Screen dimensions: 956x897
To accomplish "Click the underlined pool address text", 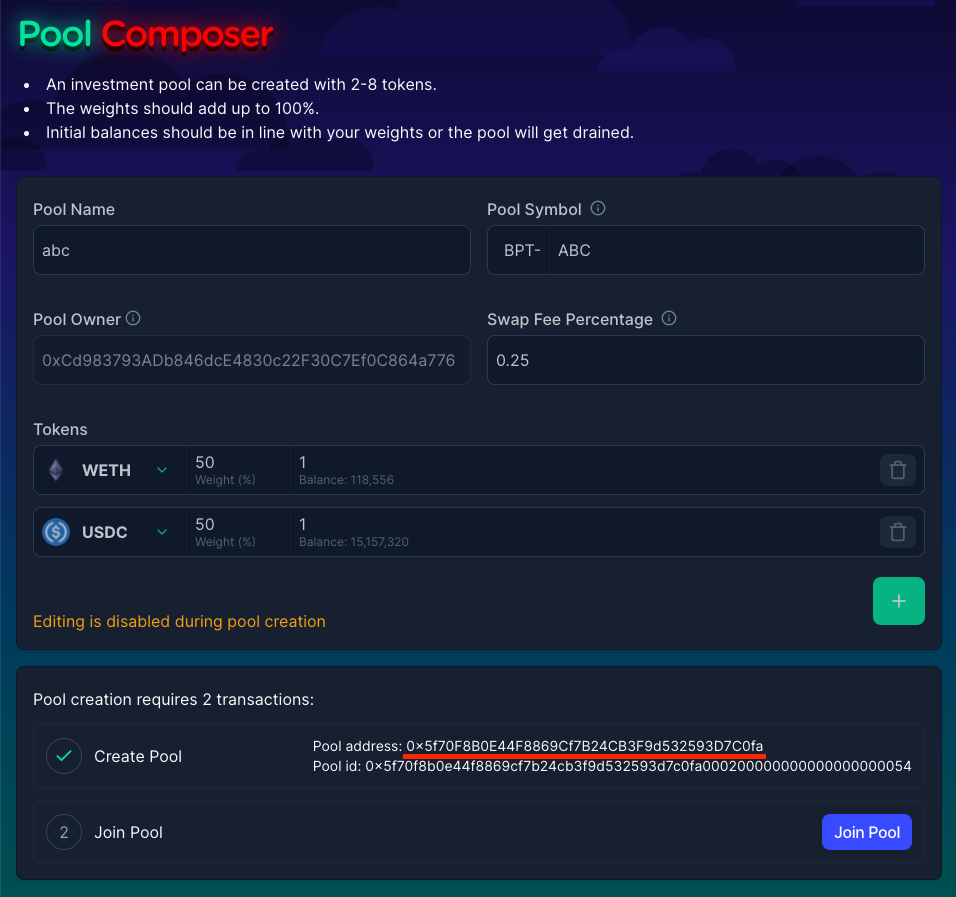I will click(585, 746).
